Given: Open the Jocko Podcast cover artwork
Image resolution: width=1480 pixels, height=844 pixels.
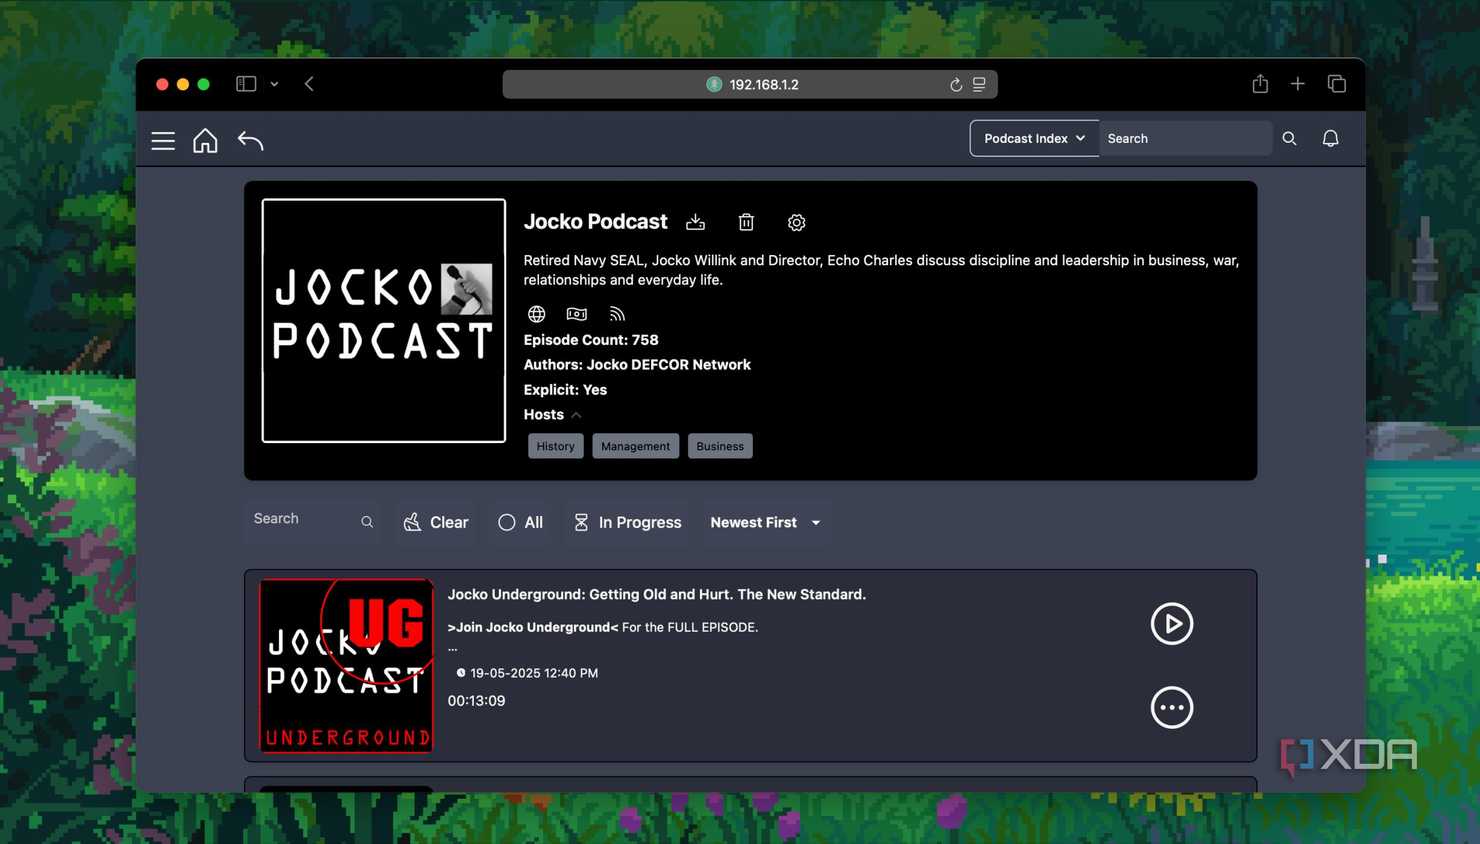Looking at the screenshot, I should pyautogui.click(x=384, y=320).
